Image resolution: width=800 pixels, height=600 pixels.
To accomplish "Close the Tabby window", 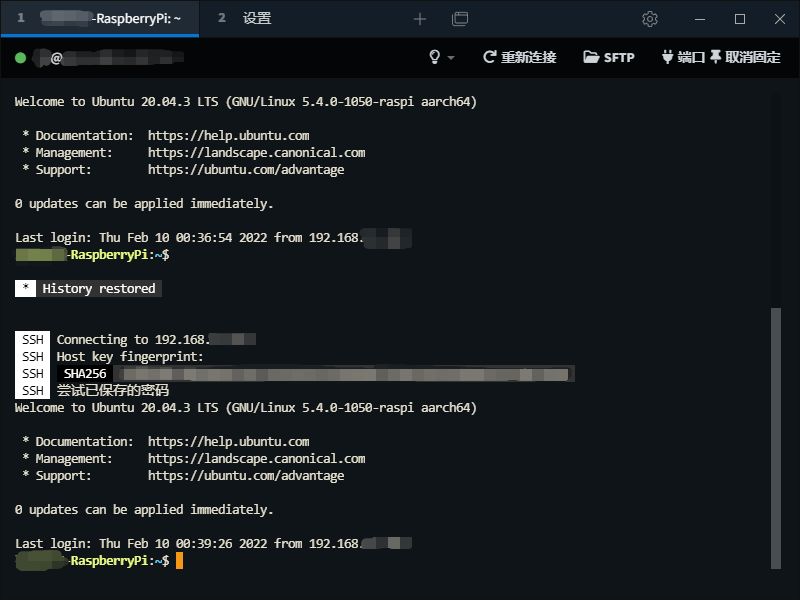I will [x=779, y=19].
